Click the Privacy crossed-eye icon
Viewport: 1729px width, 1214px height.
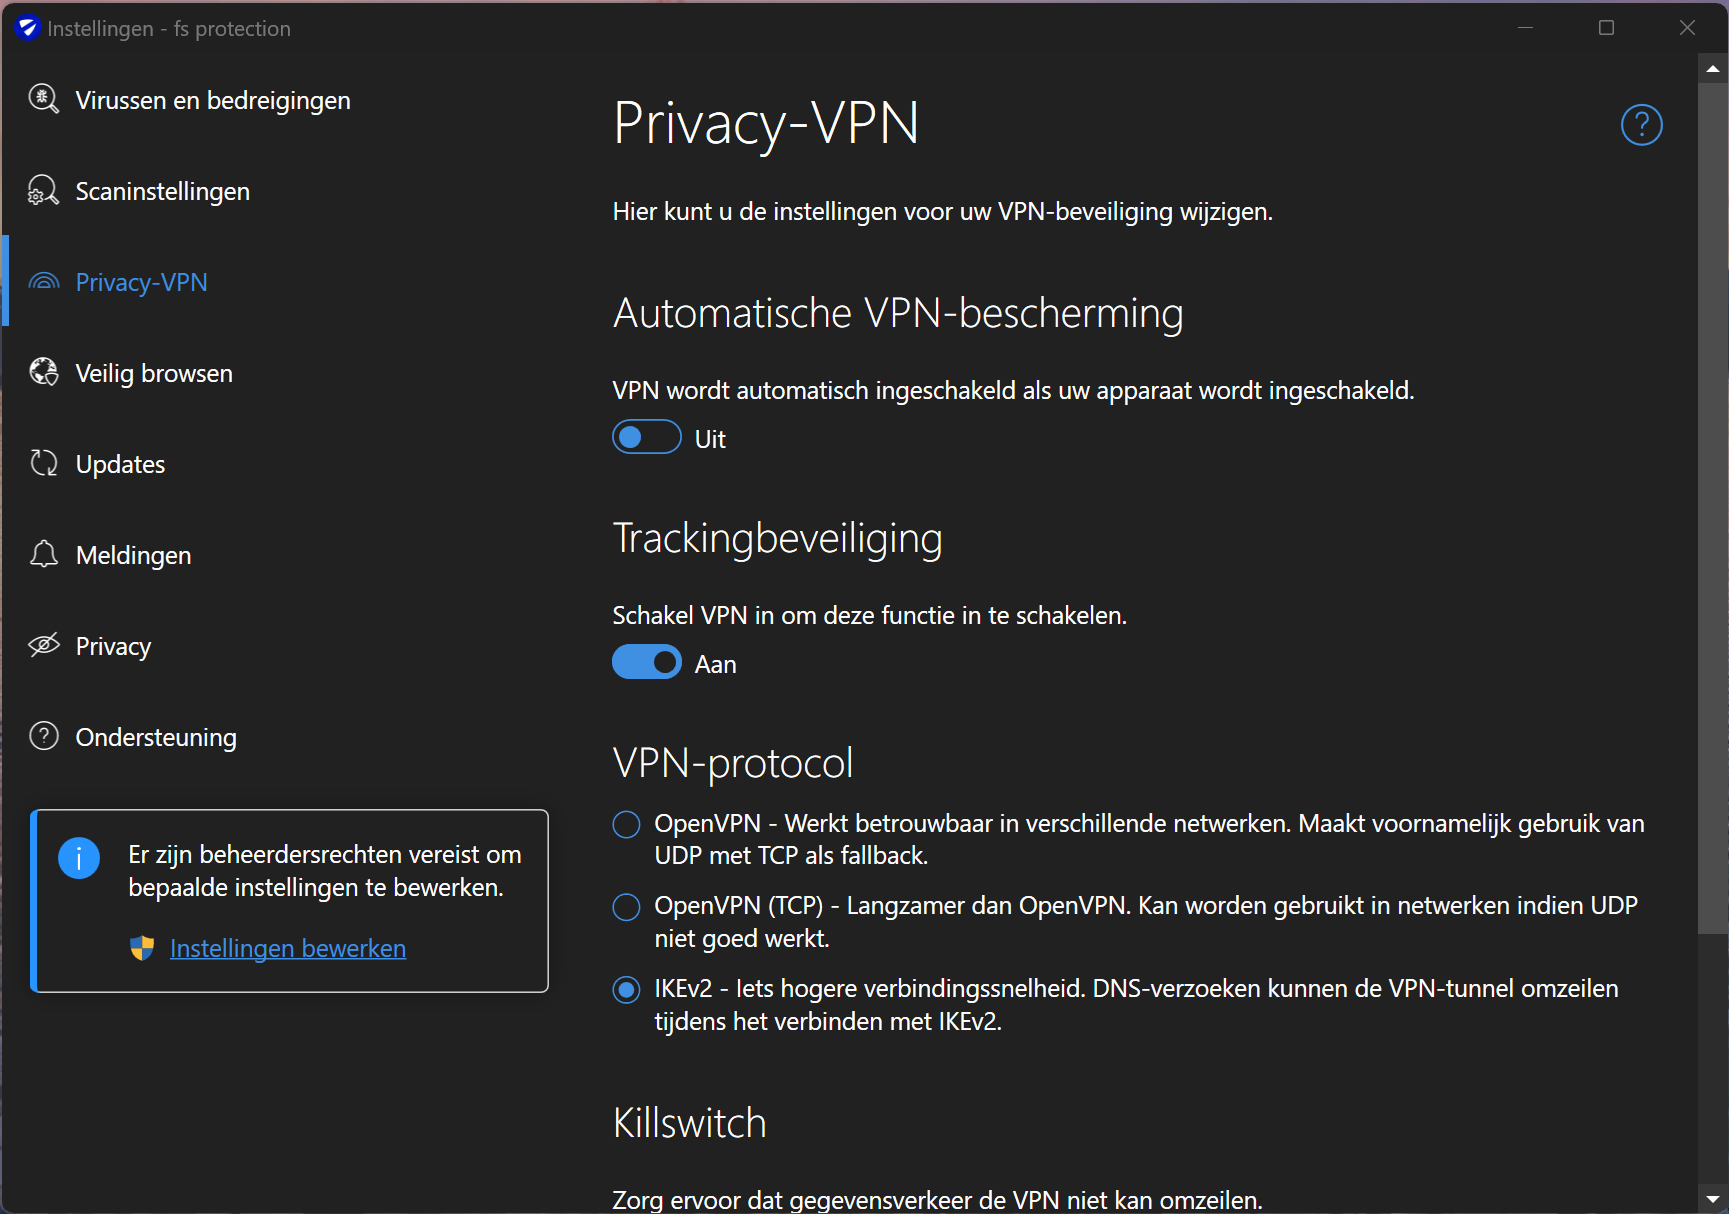tap(44, 645)
